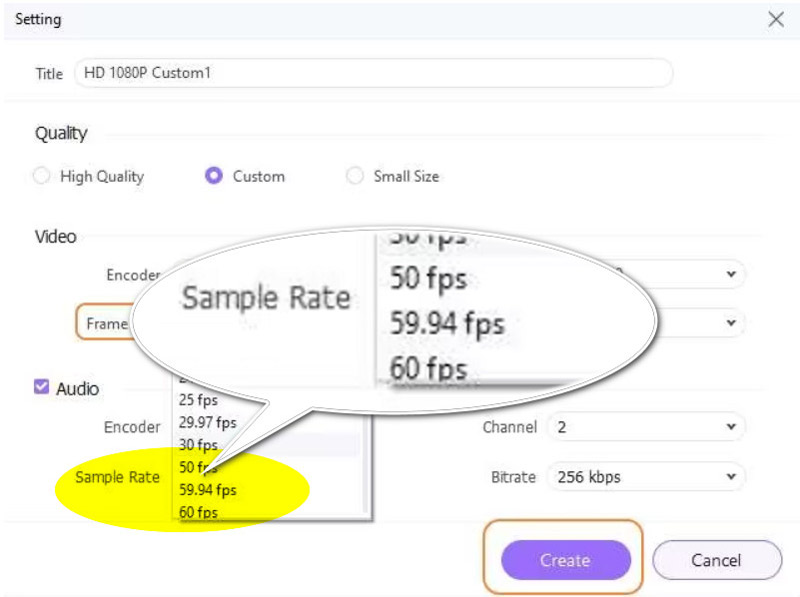Screen dimensions: 800x597
Task: Expand the dropdown right of video Encoder row
Action: (731, 275)
